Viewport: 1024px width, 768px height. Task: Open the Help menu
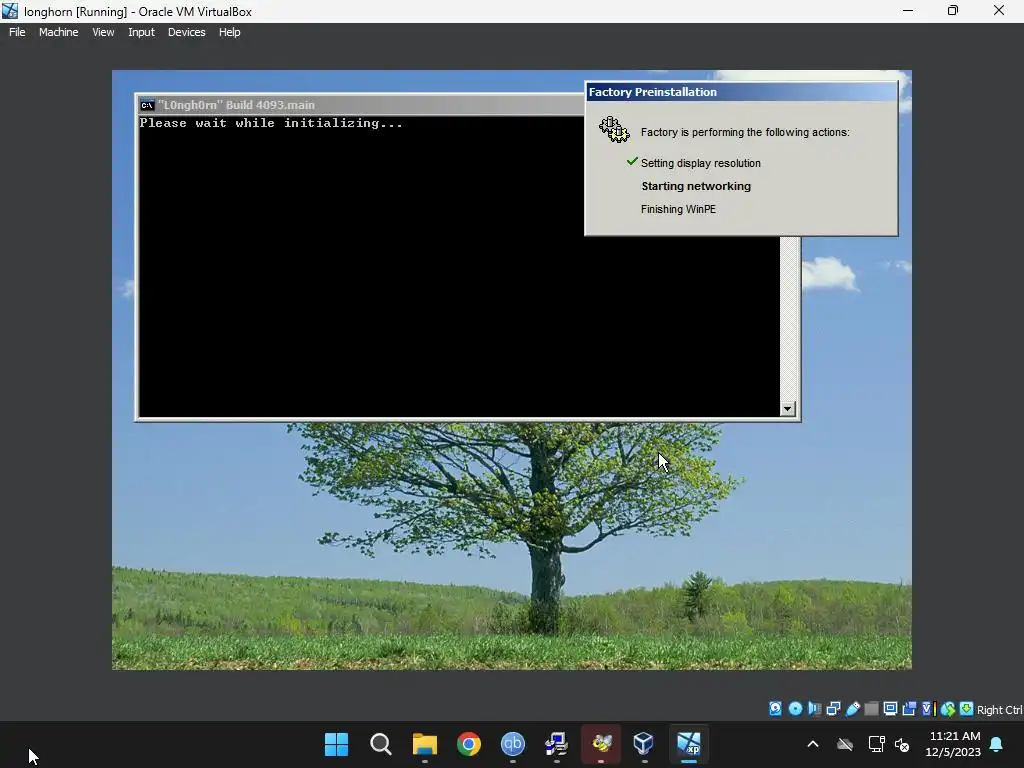click(x=229, y=32)
